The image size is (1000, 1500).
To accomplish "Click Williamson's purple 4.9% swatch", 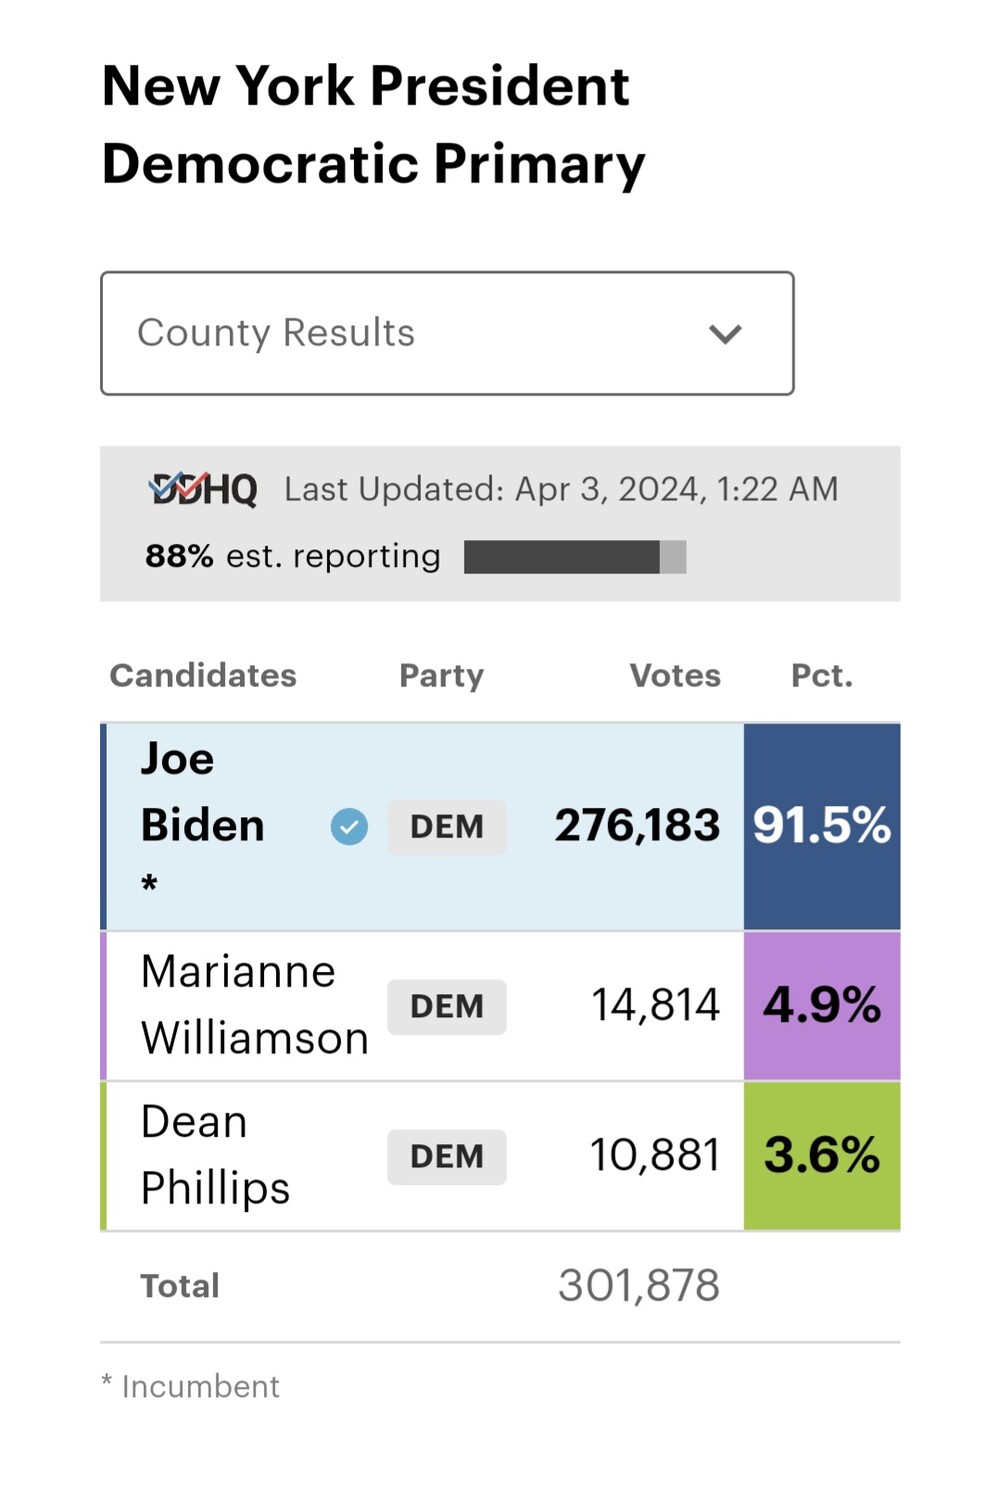I will click(822, 1006).
